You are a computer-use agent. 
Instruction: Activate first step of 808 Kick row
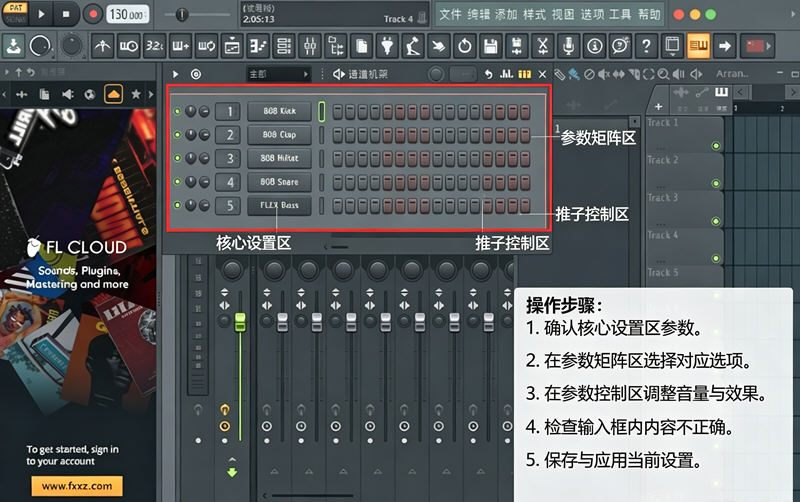coord(338,111)
